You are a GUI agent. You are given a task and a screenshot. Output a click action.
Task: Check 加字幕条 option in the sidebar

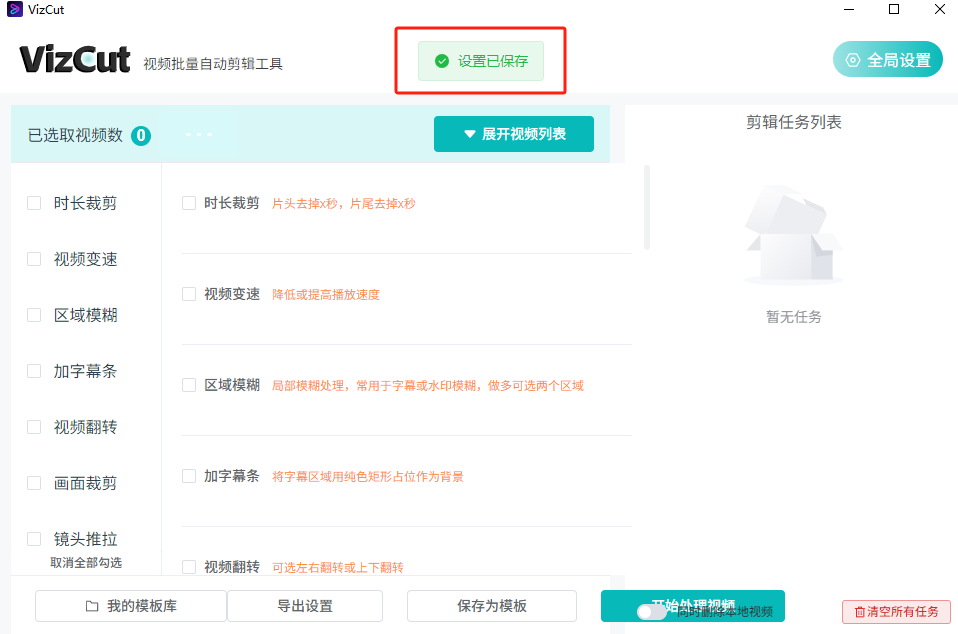pyautogui.click(x=34, y=371)
